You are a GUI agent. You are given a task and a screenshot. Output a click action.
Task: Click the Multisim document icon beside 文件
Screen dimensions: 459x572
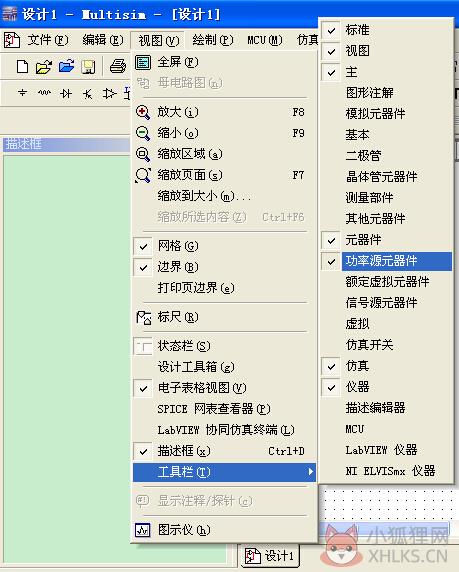pyautogui.click(x=12, y=40)
